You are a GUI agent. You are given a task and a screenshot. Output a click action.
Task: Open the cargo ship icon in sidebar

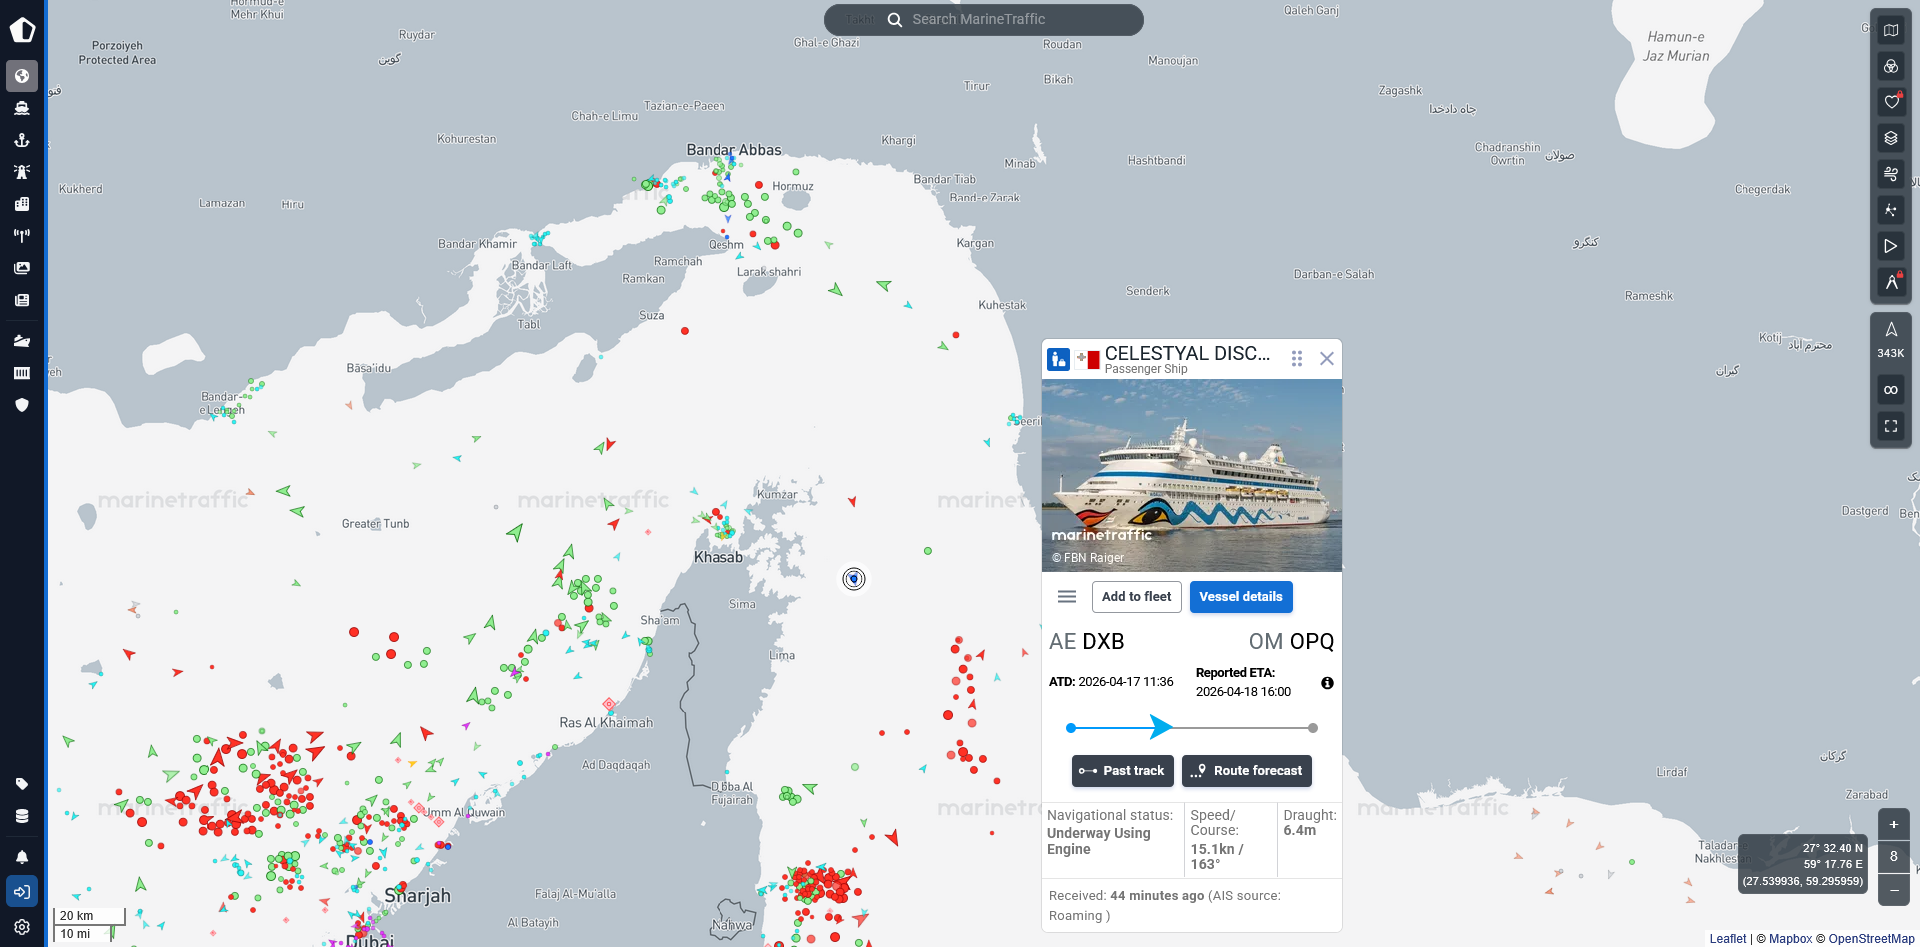pos(22,341)
